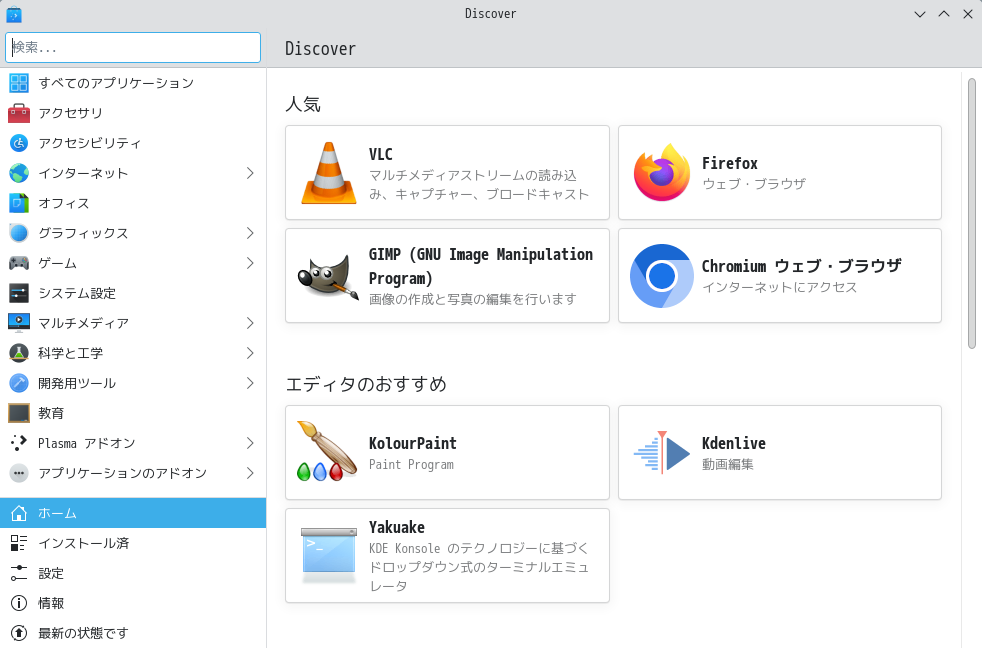Click the 検索 search input field
The width and height of the screenshot is (982, 648).
coord(133,48)
